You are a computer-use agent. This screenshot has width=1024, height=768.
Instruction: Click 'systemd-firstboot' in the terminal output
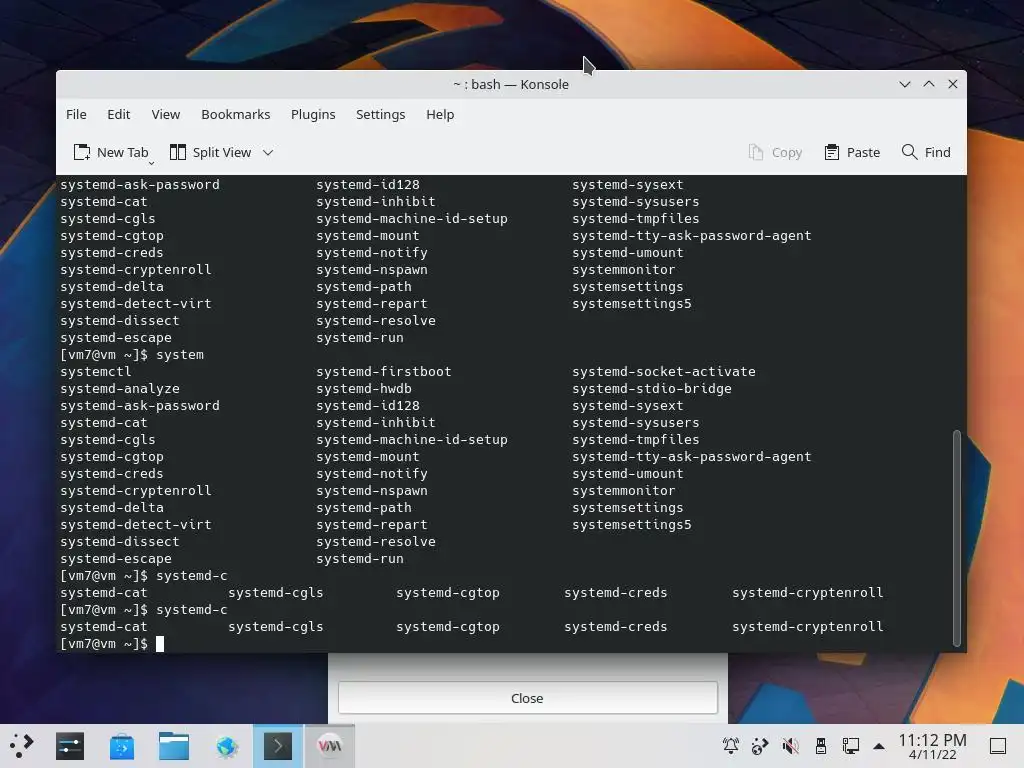(384, 372)
